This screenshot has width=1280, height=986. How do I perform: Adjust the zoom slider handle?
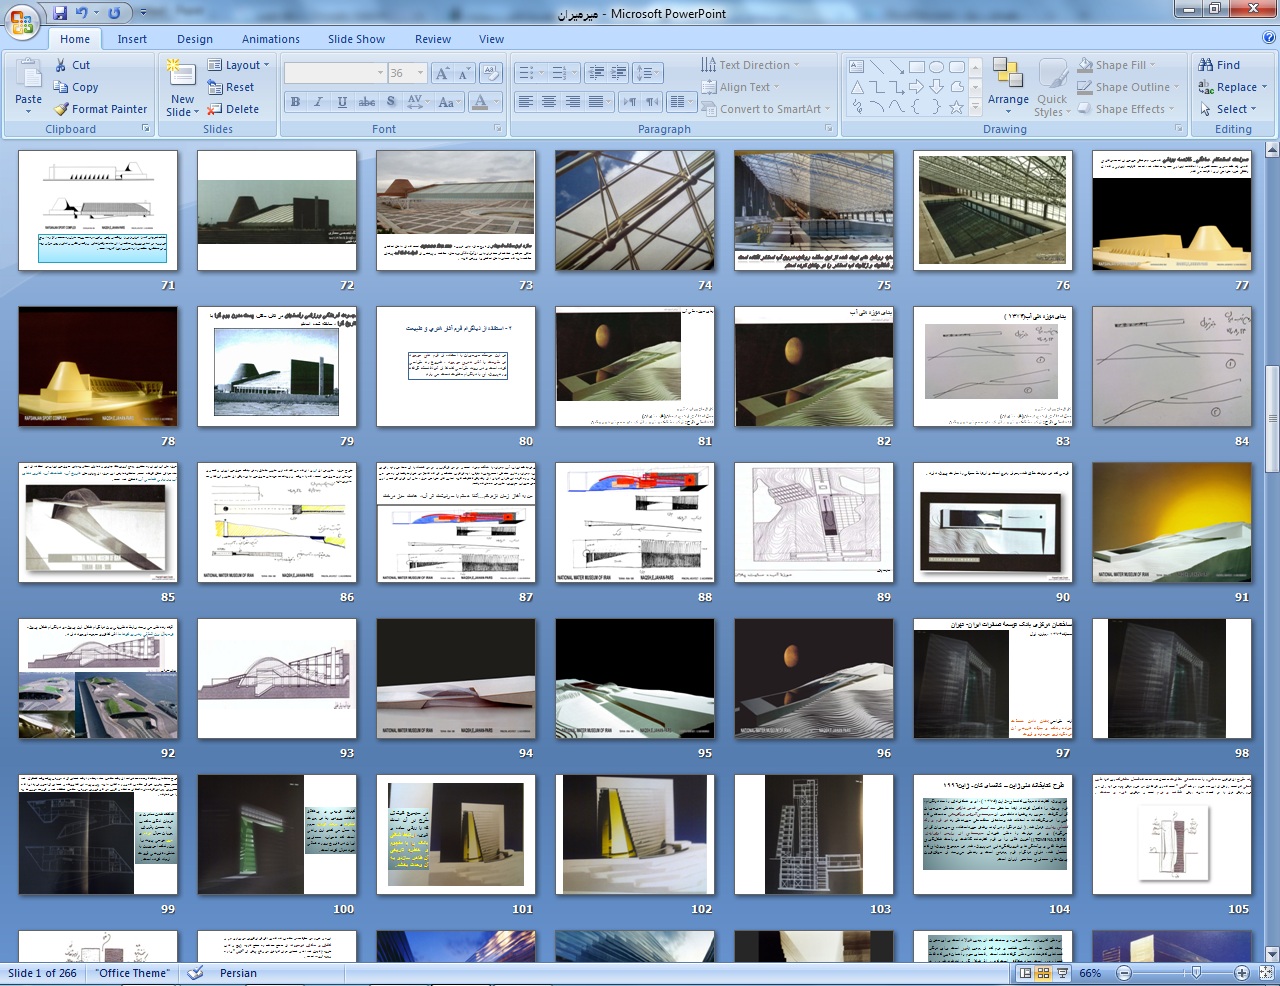point(1196,973)
